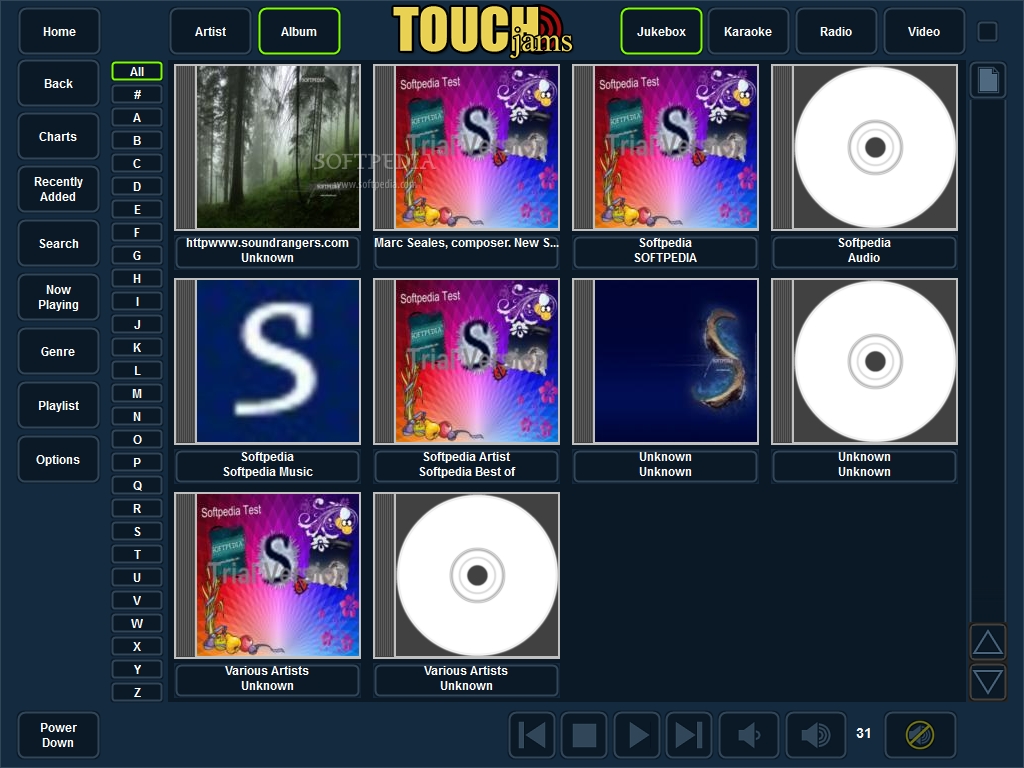Page down with the inverted triangle arrow
This screenshot has width=1024, height=768.
[987, 682]
